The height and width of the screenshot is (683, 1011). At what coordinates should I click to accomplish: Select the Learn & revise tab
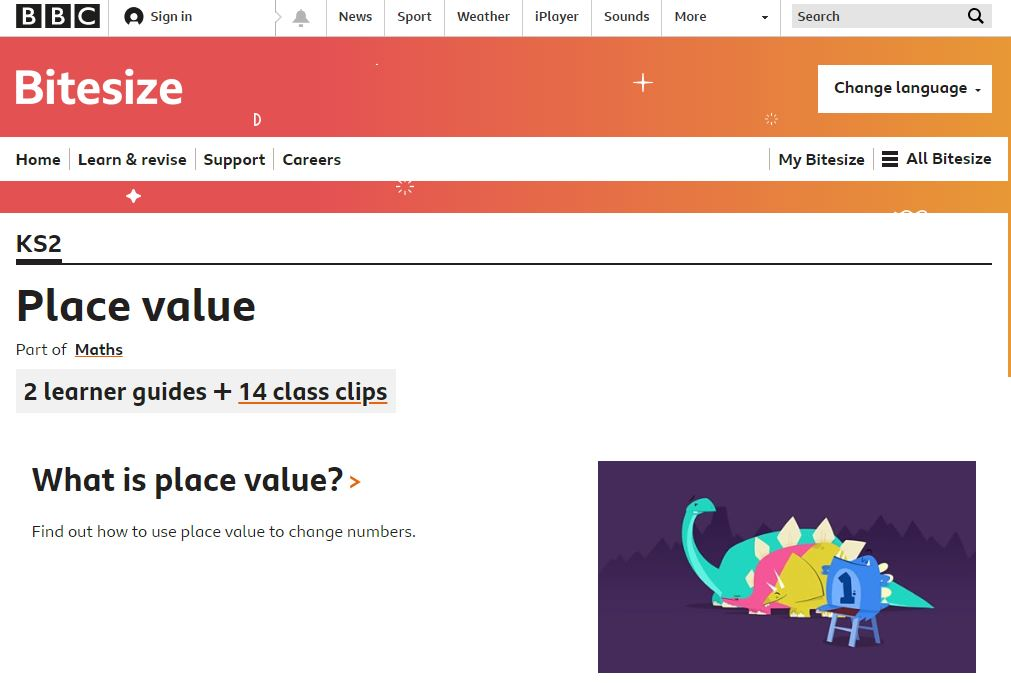coord(132,159)
